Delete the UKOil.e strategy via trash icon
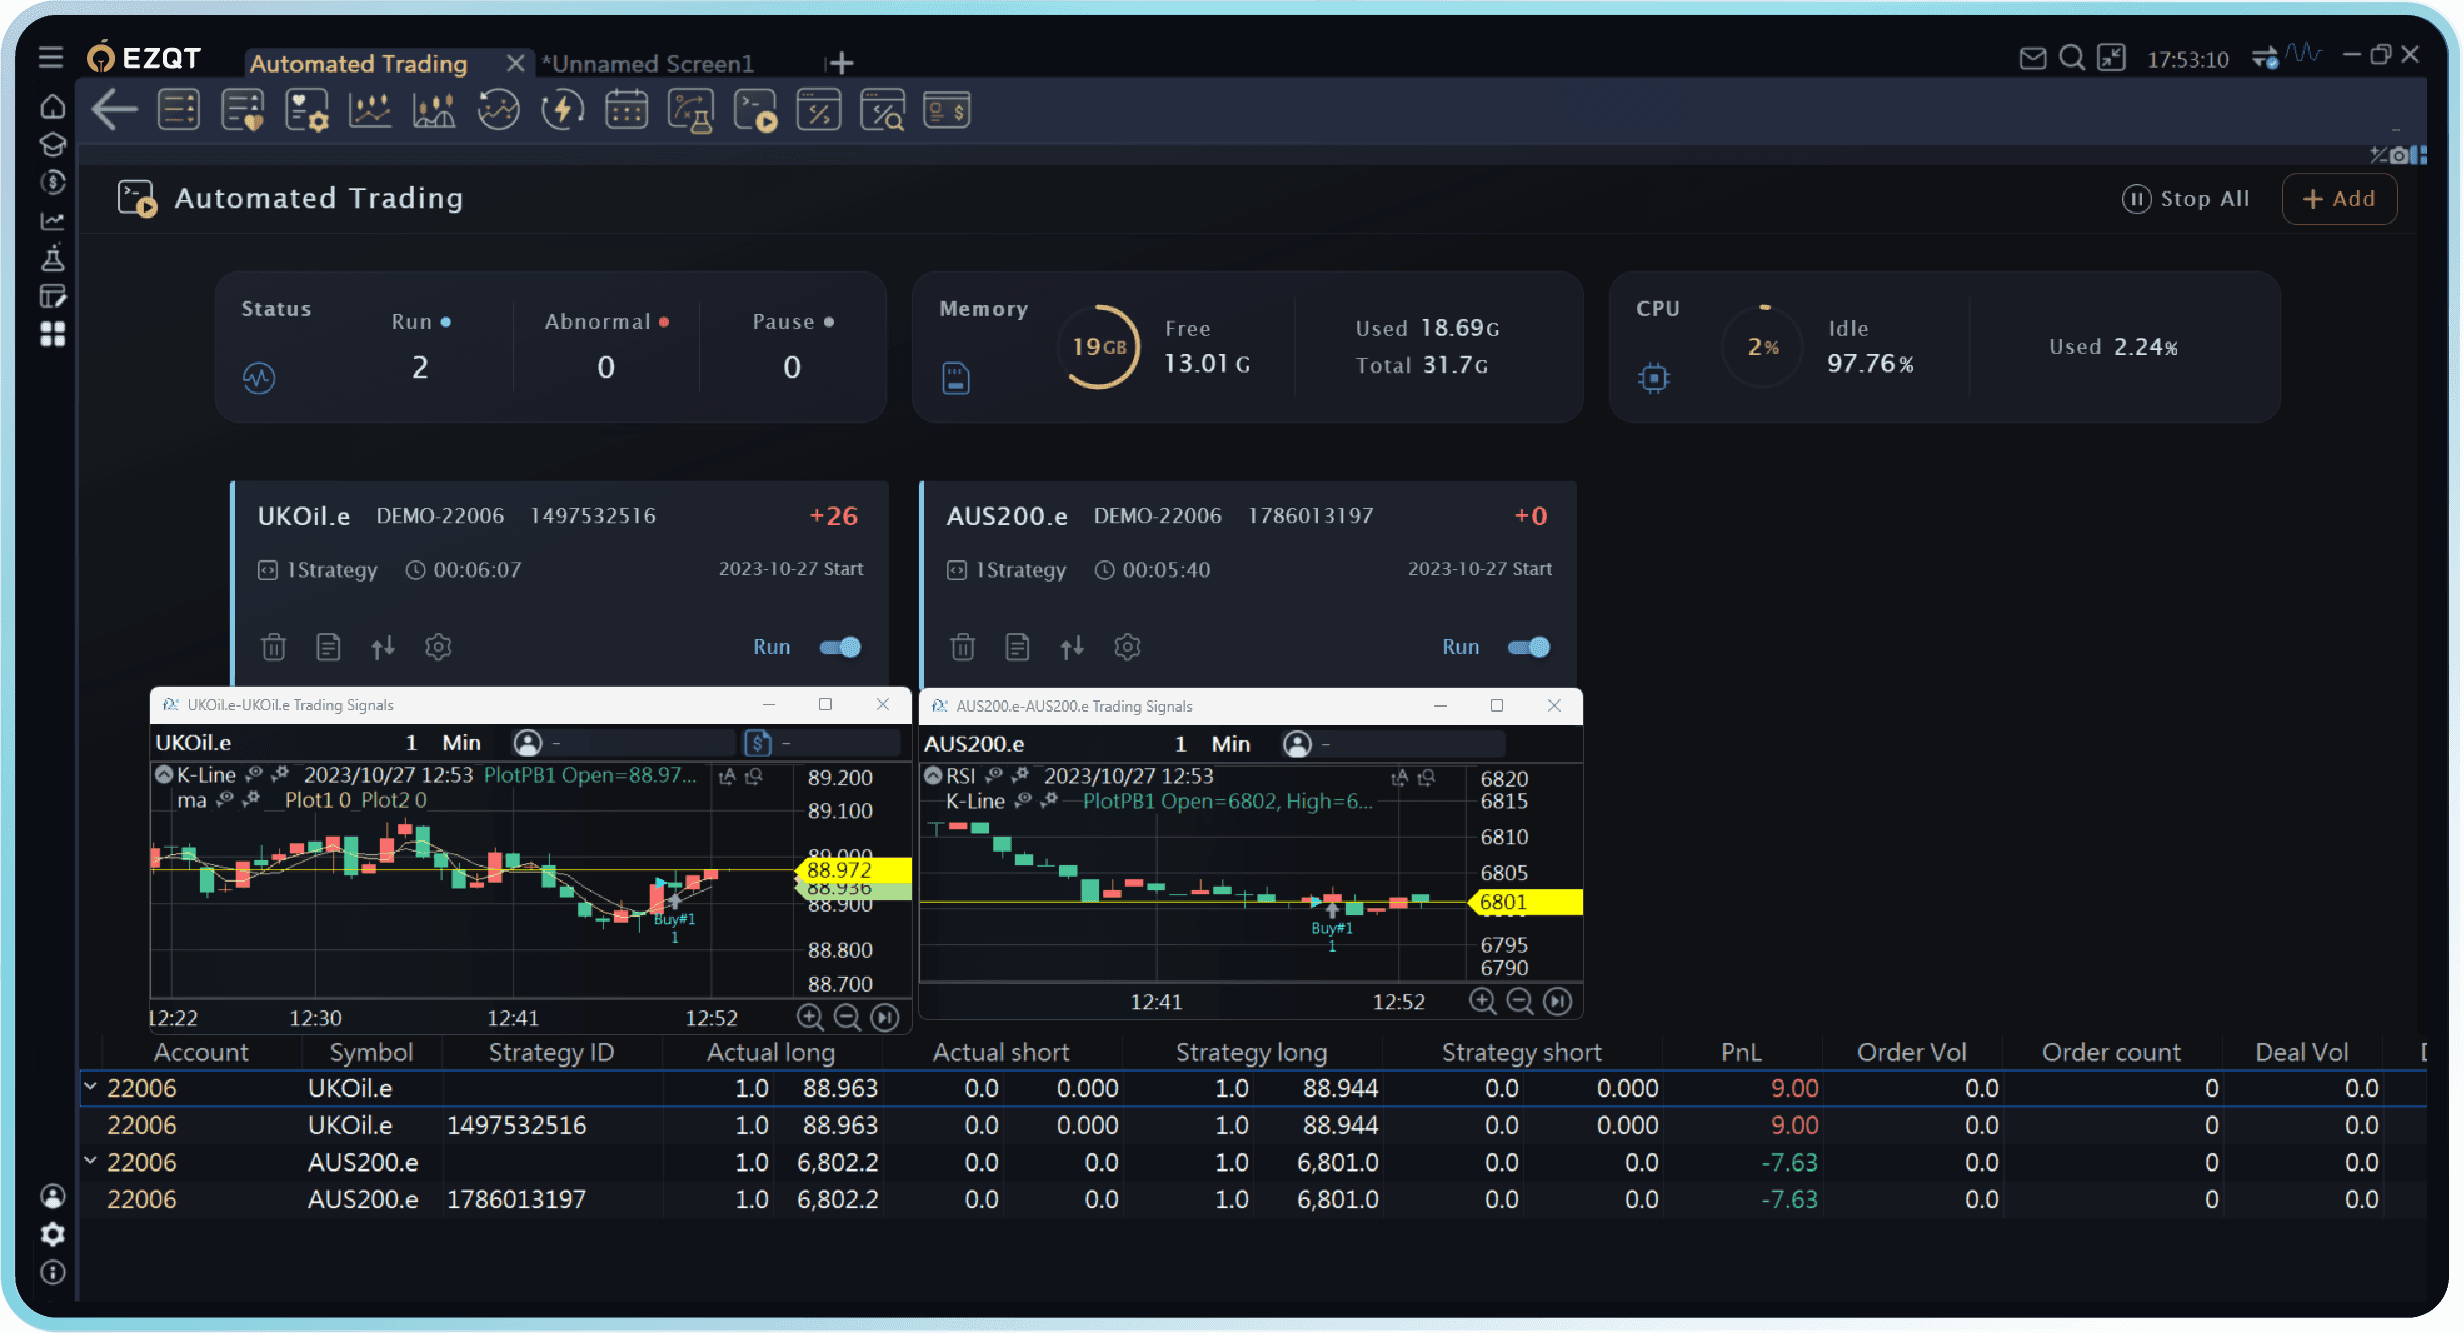 273,648
